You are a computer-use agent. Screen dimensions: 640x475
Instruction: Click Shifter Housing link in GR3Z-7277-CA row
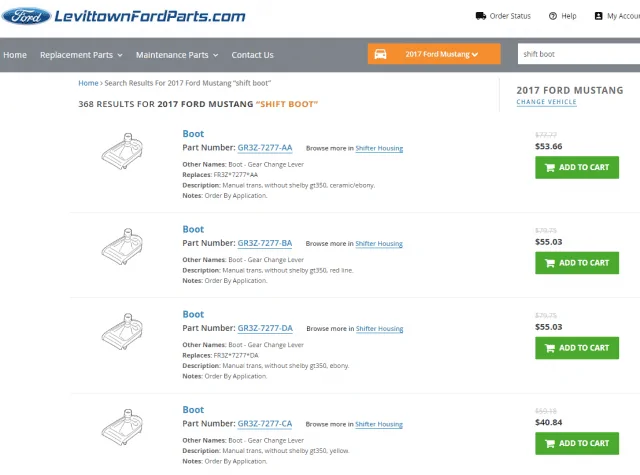pos(379,424)
